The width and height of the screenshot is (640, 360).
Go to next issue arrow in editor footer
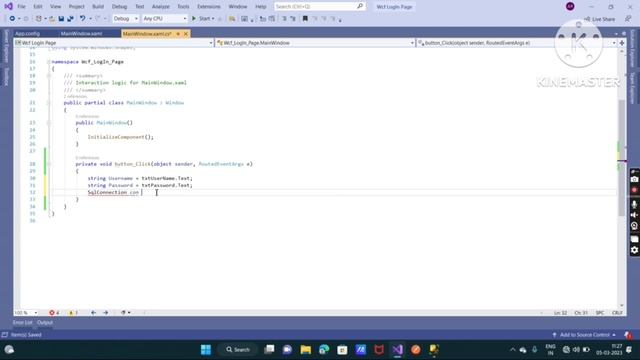(106, 313)
